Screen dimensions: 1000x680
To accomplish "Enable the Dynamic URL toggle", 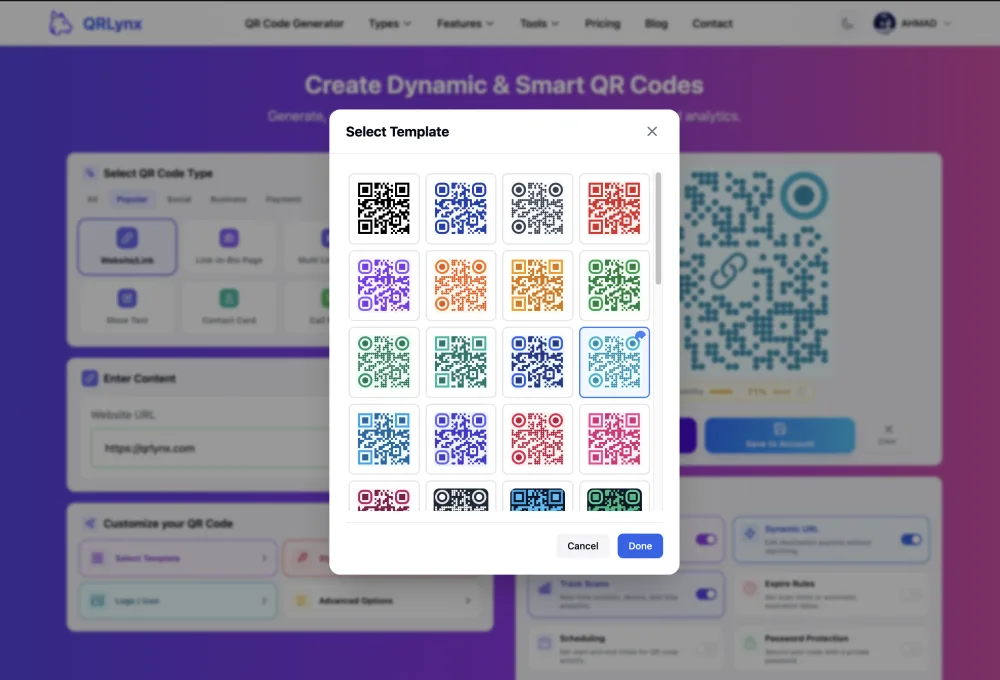I will coord(910,537).
